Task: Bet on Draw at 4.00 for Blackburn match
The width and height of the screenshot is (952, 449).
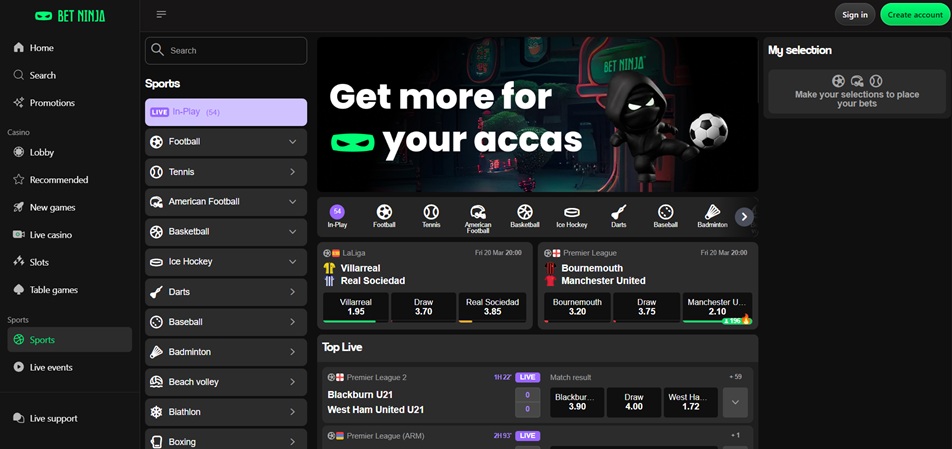Action: coord(634,402)
